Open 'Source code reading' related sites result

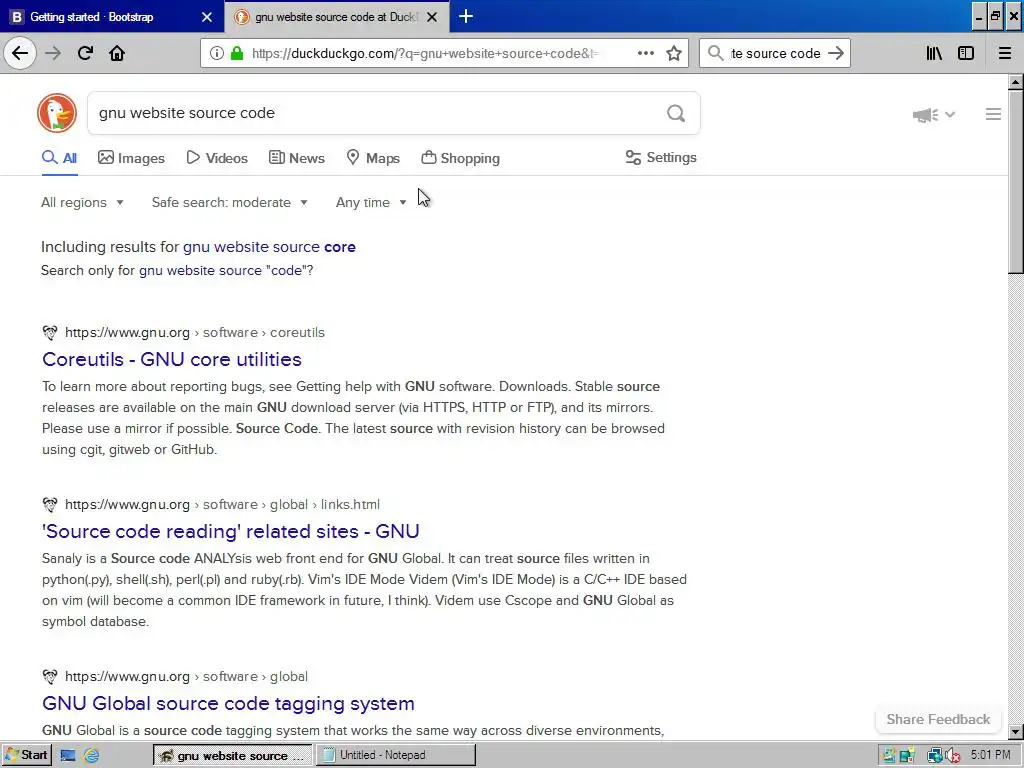(x=231, y=531)
